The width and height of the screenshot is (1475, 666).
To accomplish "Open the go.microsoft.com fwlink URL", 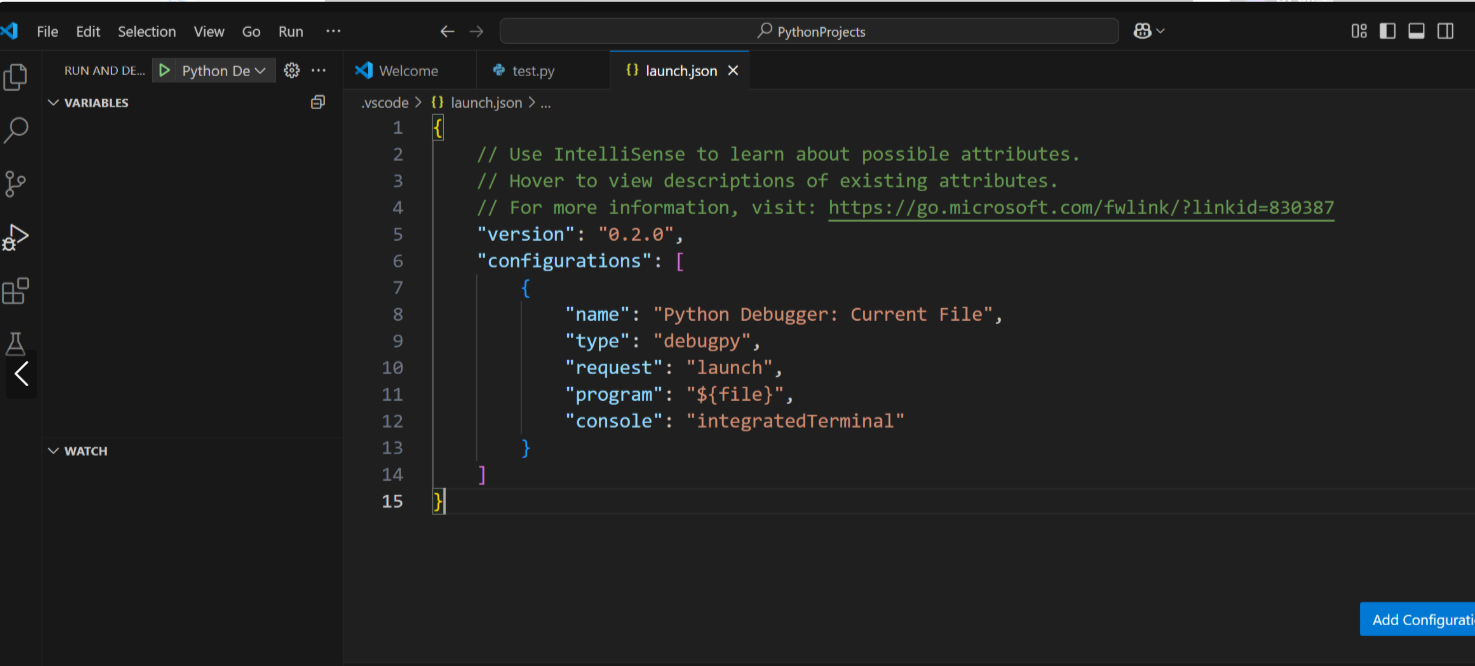I will (x=1081, y=208).
